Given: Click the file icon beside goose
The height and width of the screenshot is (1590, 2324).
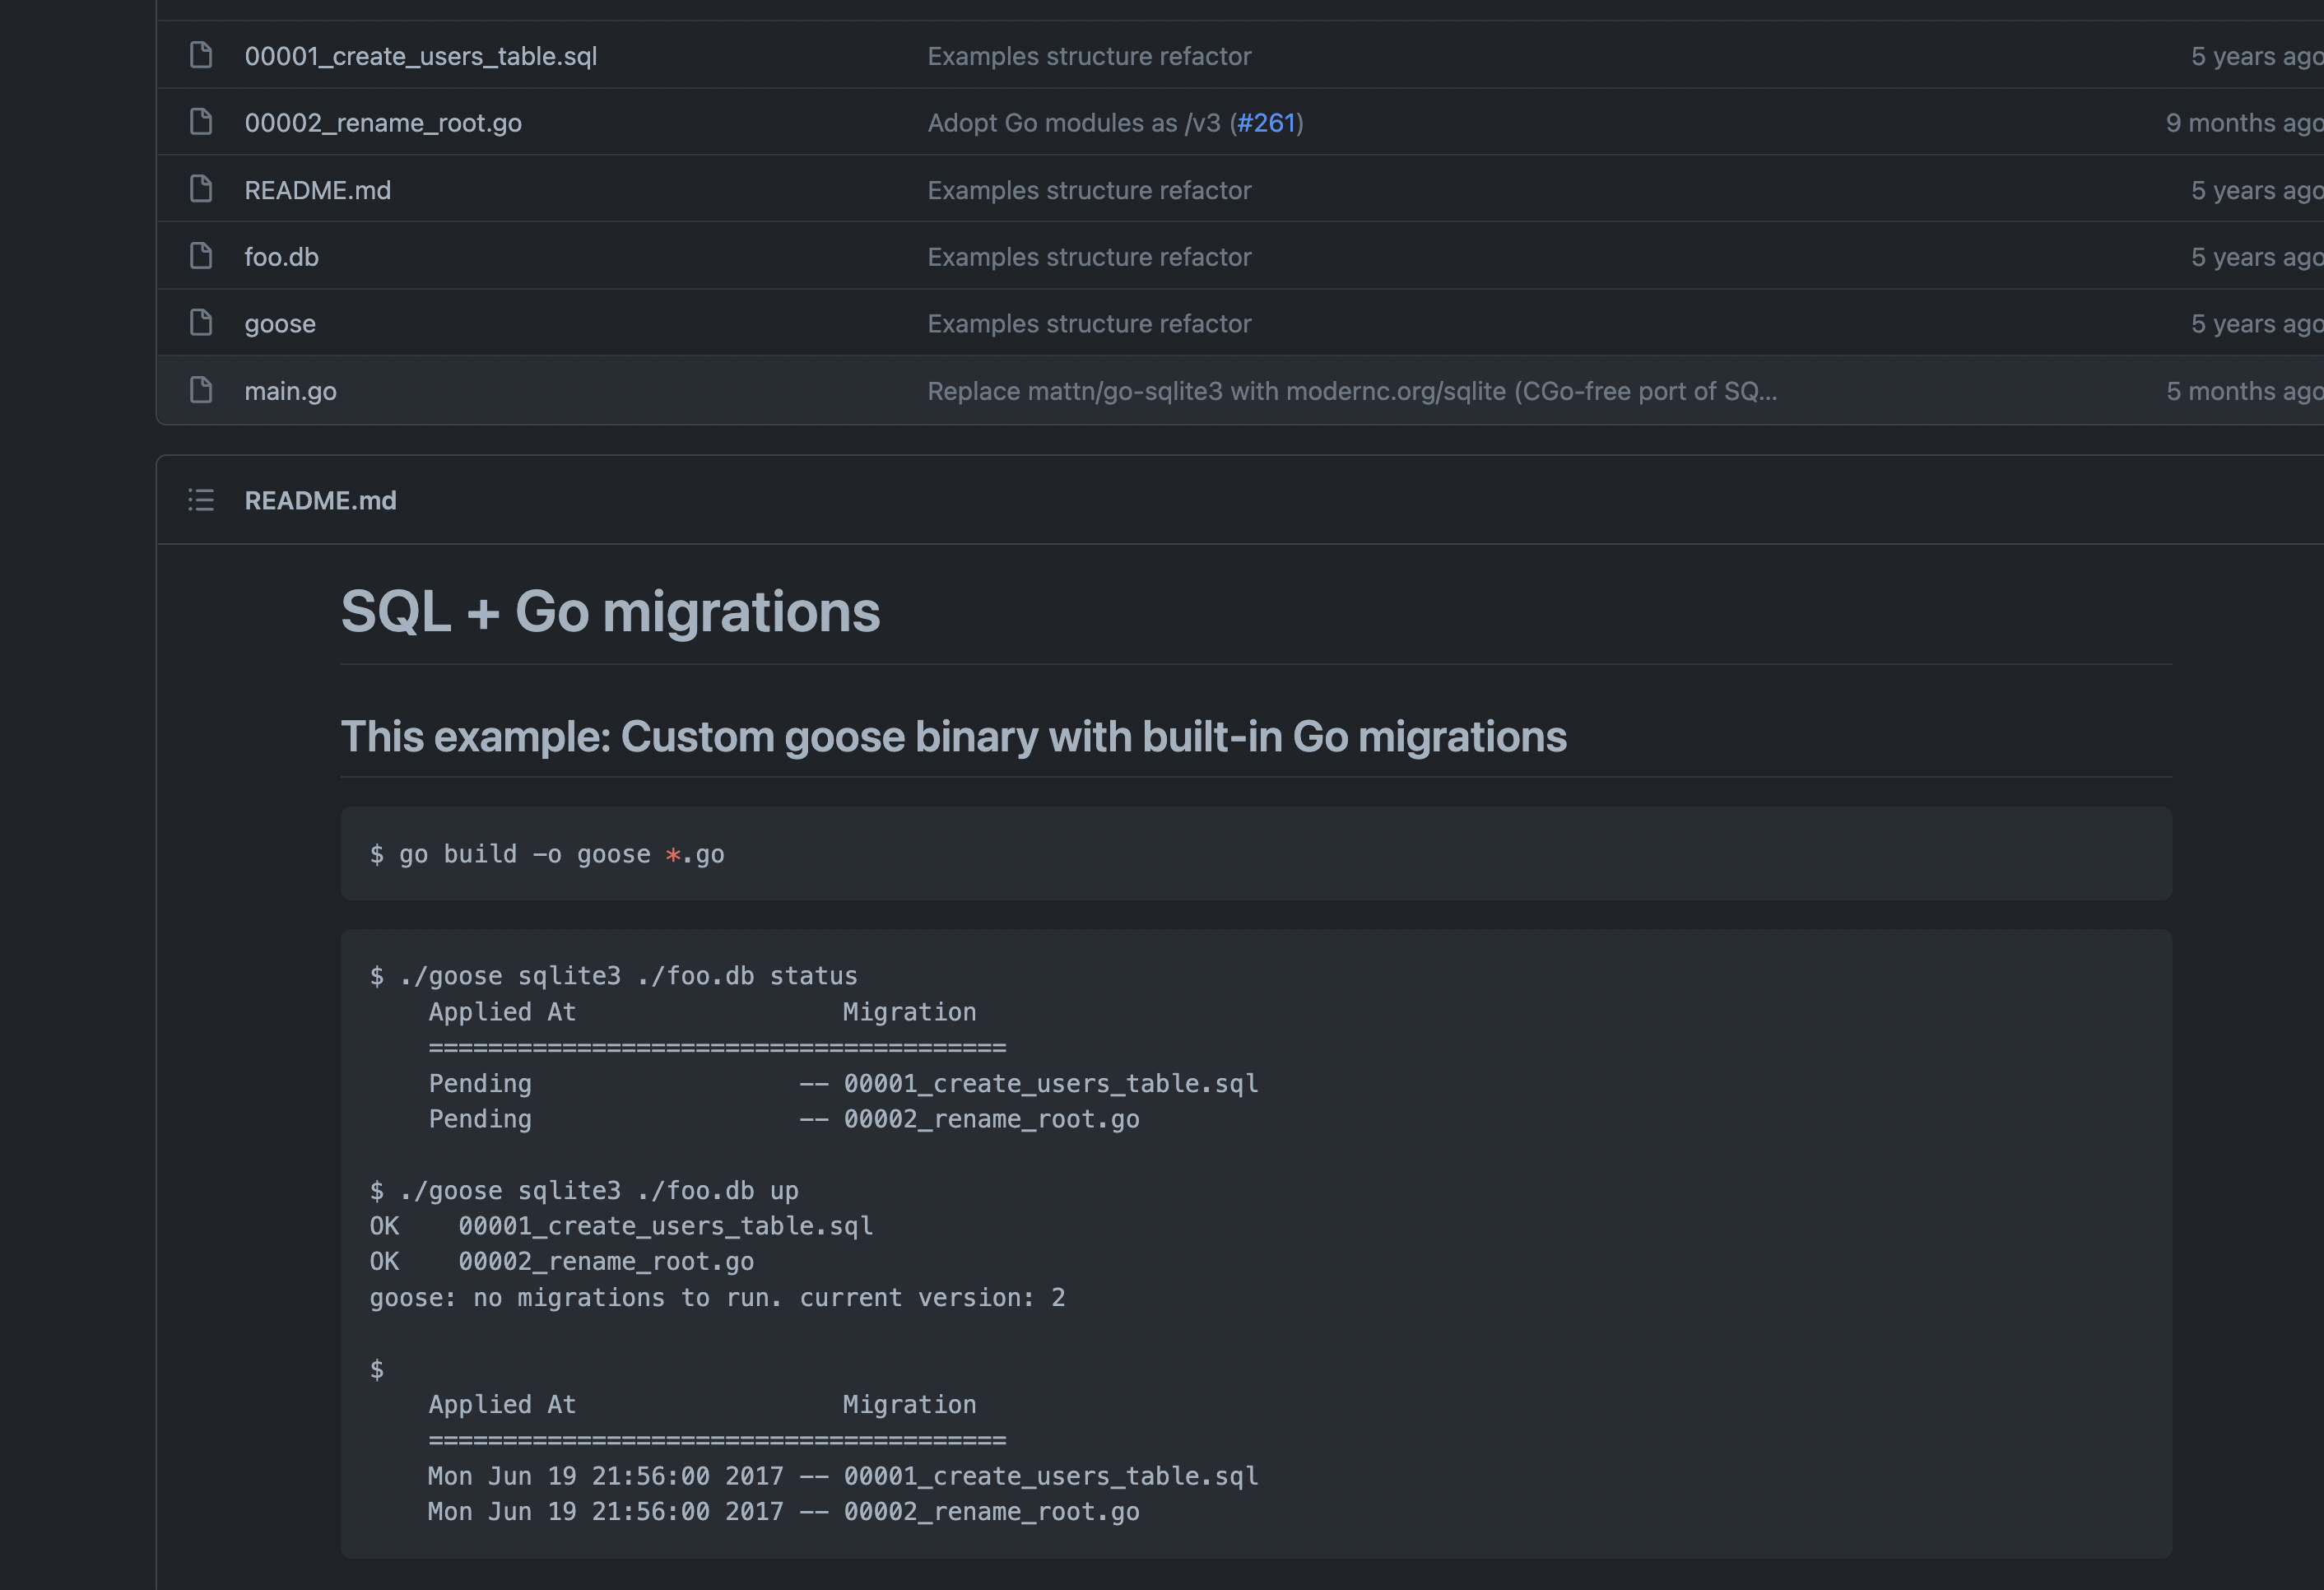Looking at the screenshot, I should (200, 322).
